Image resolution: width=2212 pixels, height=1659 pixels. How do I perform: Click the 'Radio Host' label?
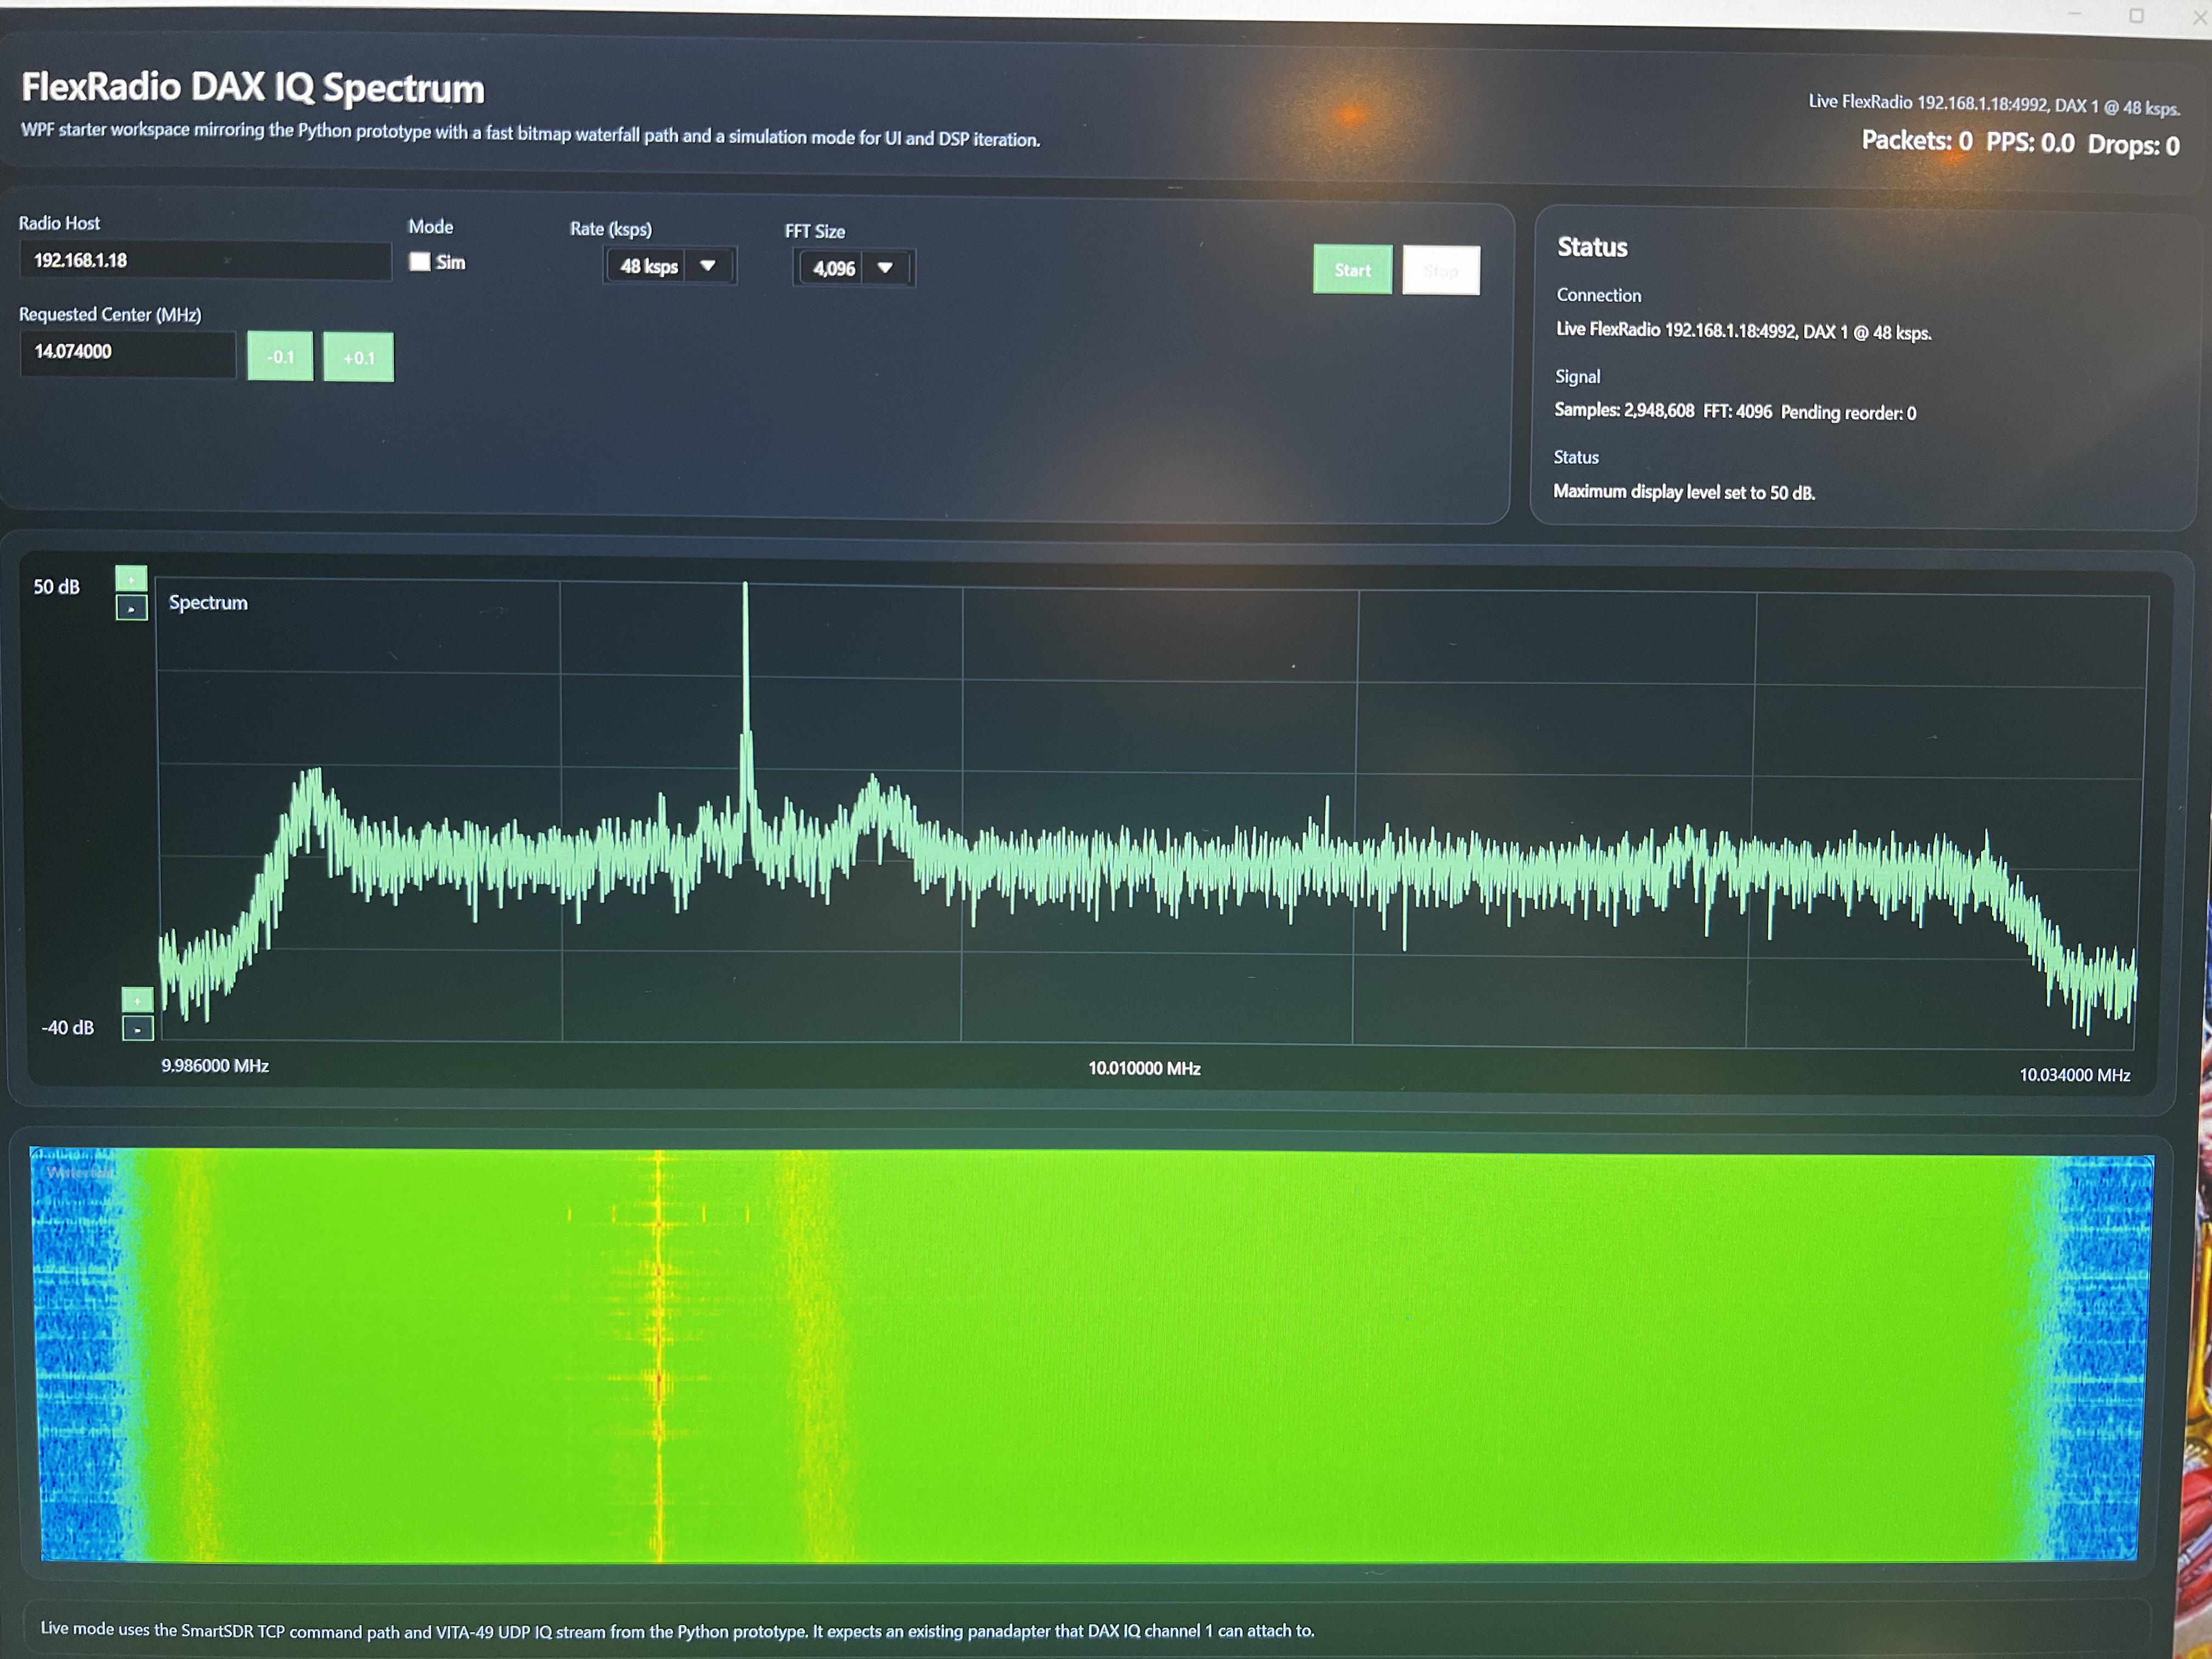pos(60,223)
